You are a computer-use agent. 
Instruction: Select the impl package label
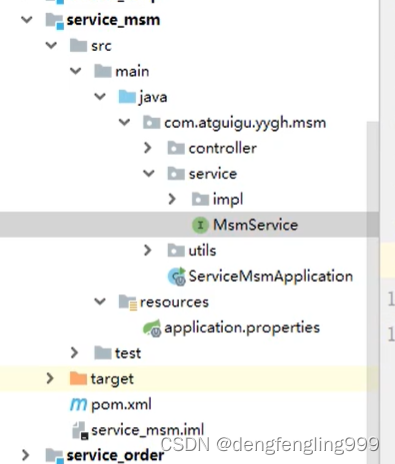pyautogui.click(x=228, y=200)
